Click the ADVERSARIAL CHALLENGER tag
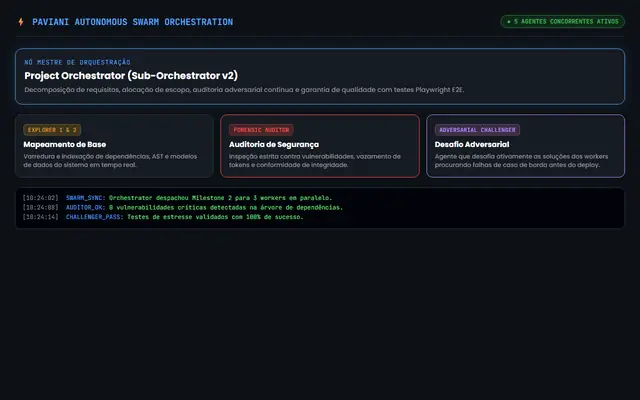The width and height of the screenshot is (640, 400). (477, 130)
